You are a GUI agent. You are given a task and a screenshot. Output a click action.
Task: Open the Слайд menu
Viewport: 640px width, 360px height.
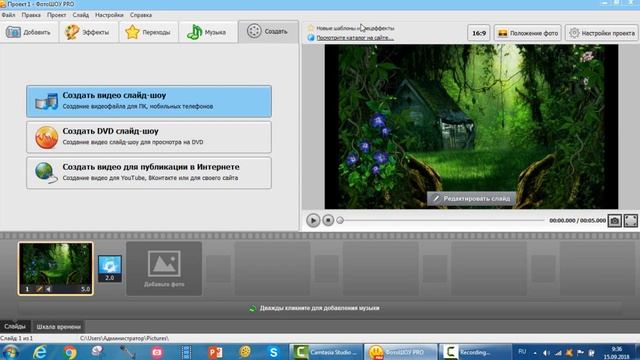click(x=80, y=15)
